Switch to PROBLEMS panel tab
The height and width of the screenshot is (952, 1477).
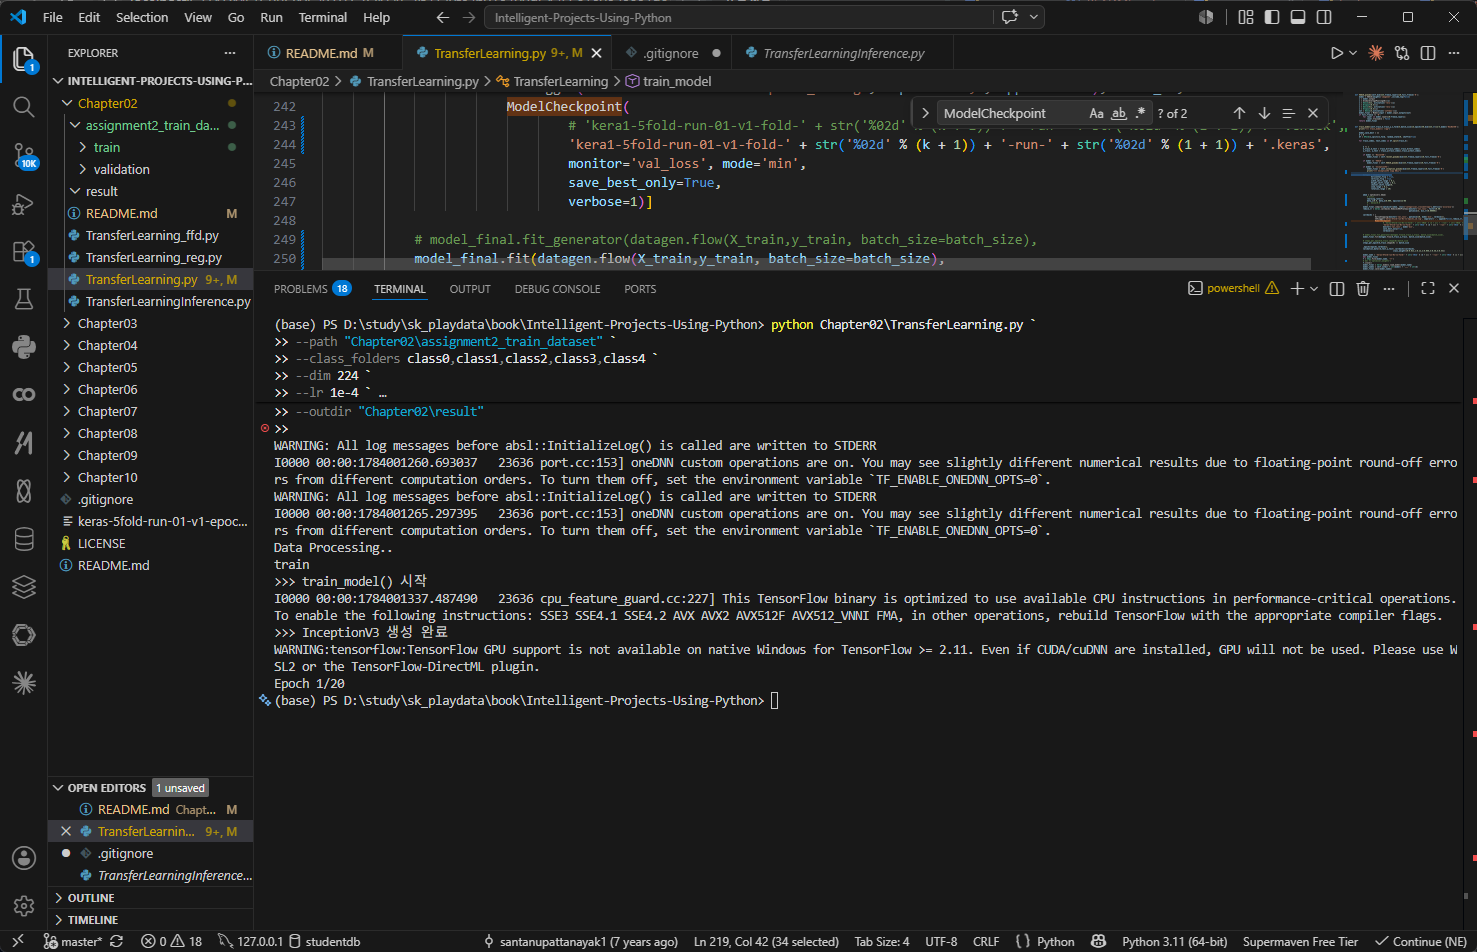(301, 289)
